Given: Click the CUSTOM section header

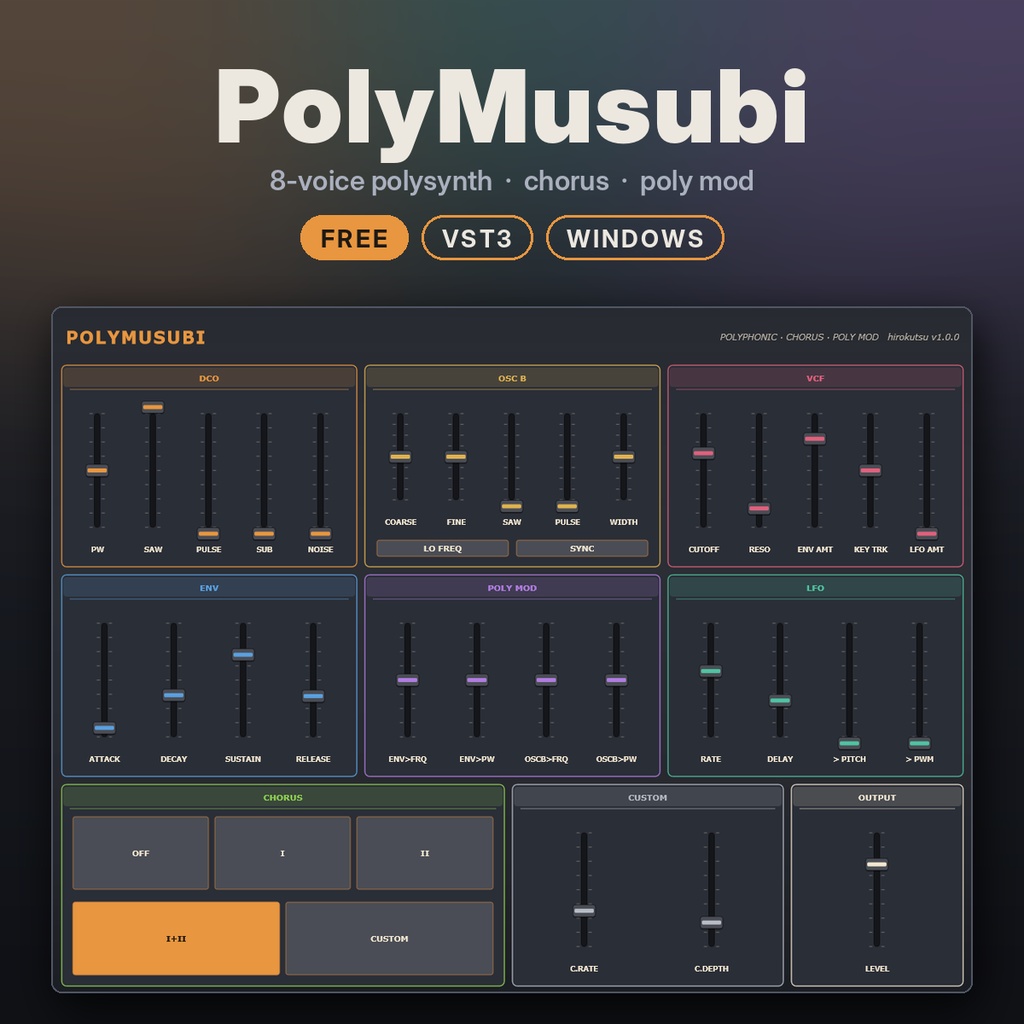Looking at the screenshot, I should [648, 797].
